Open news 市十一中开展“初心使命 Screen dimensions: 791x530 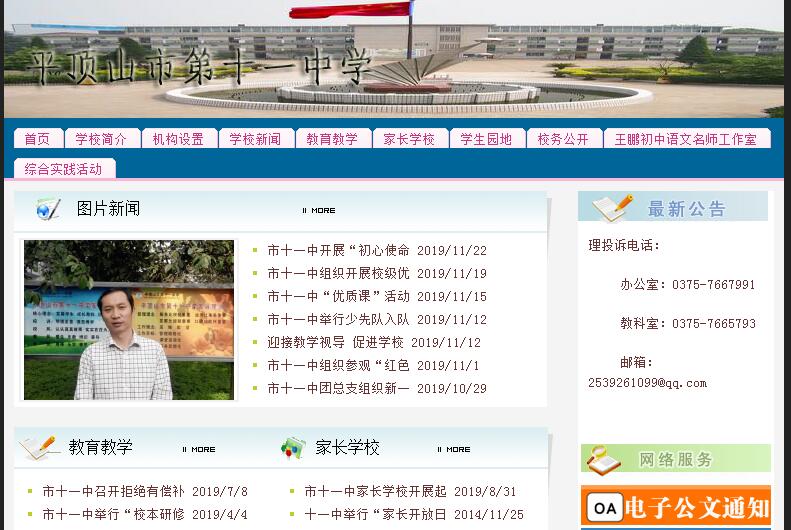pyautogui.click(x=338, y=251)
